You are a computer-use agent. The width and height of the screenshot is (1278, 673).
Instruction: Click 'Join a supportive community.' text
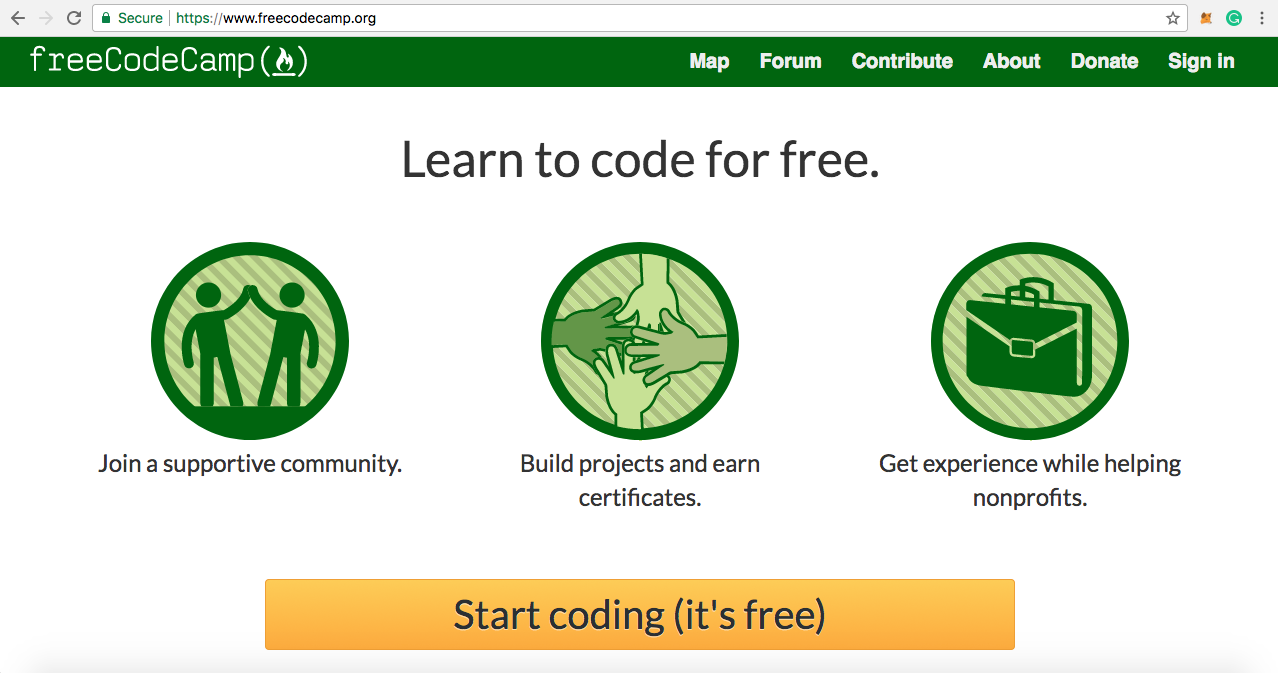pyautogui.click(x=250, y=464)
